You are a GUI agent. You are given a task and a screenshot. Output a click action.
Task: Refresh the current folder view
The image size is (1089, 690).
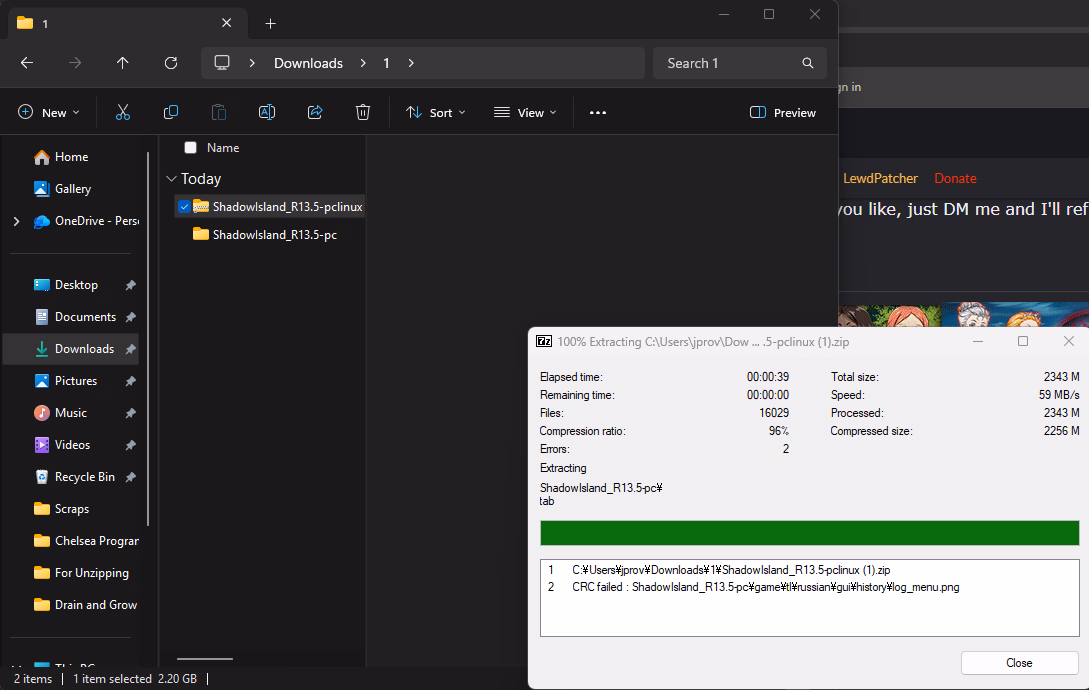[171, 63]
